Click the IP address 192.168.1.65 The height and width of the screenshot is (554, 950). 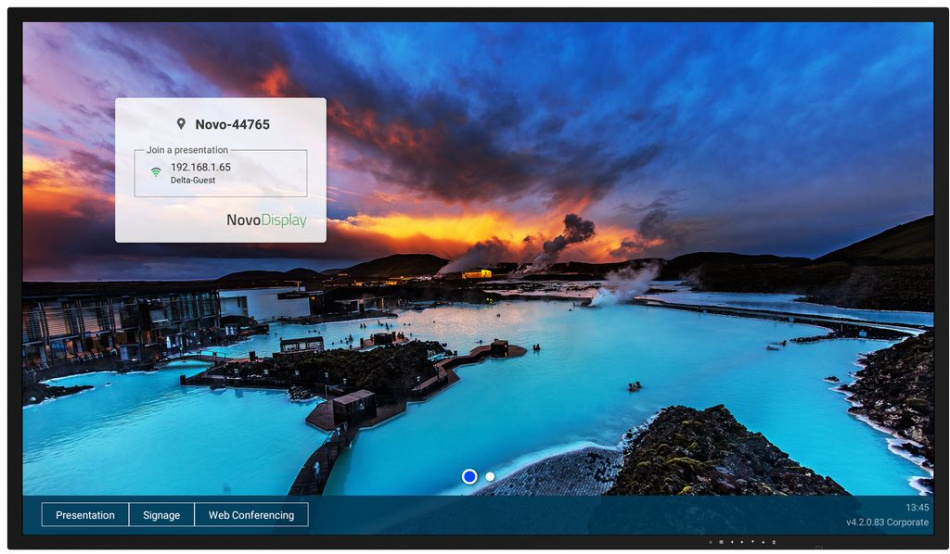coord(200,167)
